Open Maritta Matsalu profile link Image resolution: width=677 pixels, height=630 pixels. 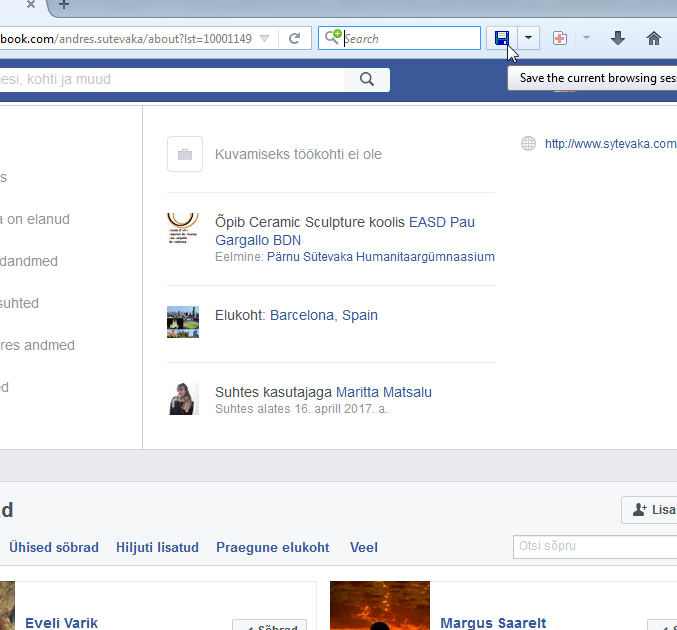coord(384,392)
